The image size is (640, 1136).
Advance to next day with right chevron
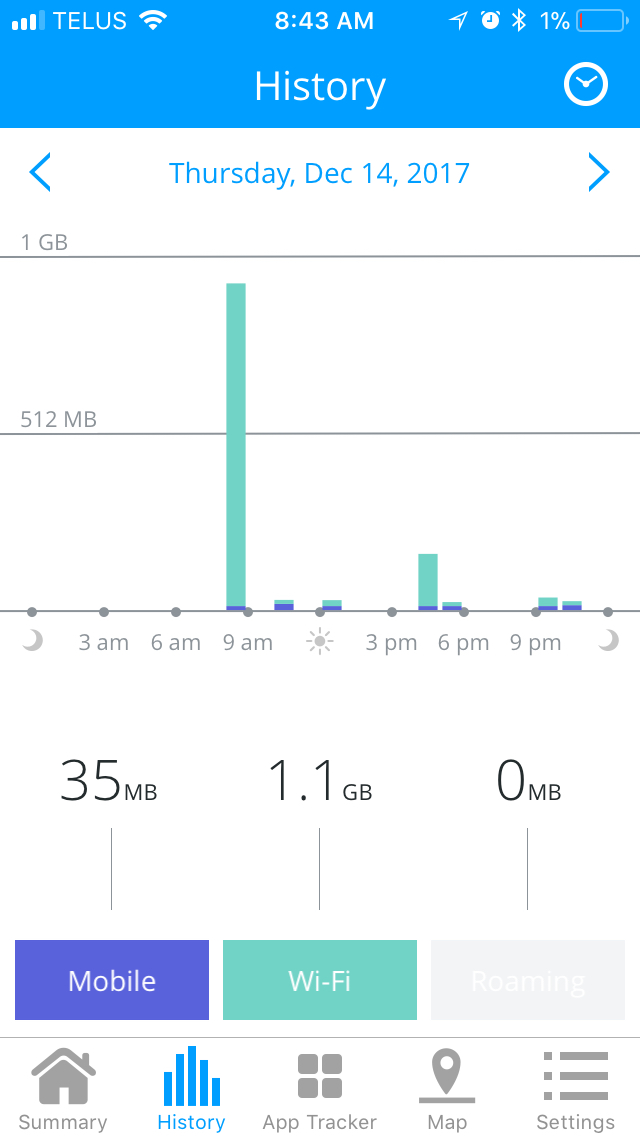(x=599, y=172)
